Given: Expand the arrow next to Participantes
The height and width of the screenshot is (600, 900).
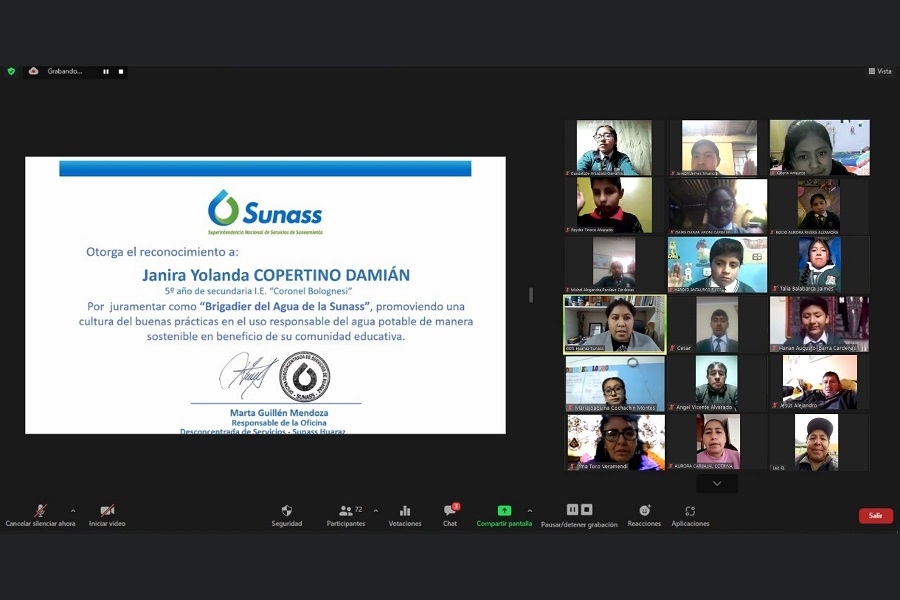Looking at the screenshot, I should 376,510.
